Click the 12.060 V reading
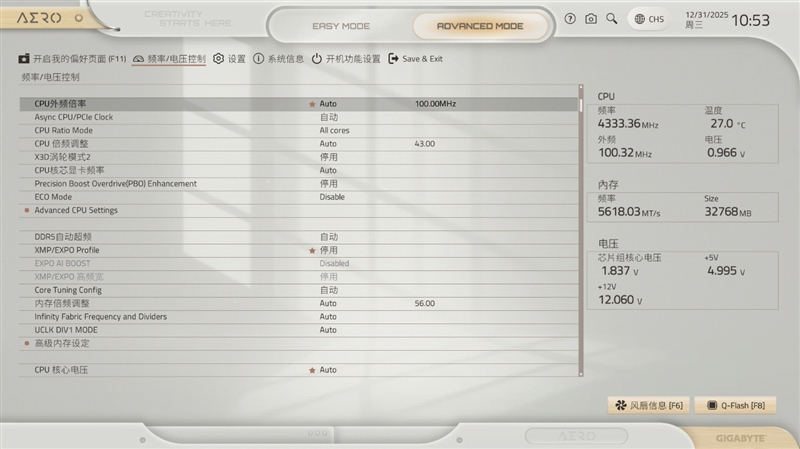The height and width of the screenshot is (449, 800). coord(620,300)
